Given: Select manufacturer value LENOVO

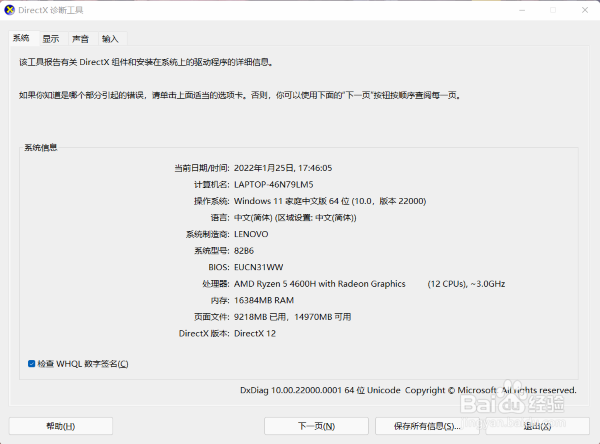Looking at the screenshot, I should 251,234.
